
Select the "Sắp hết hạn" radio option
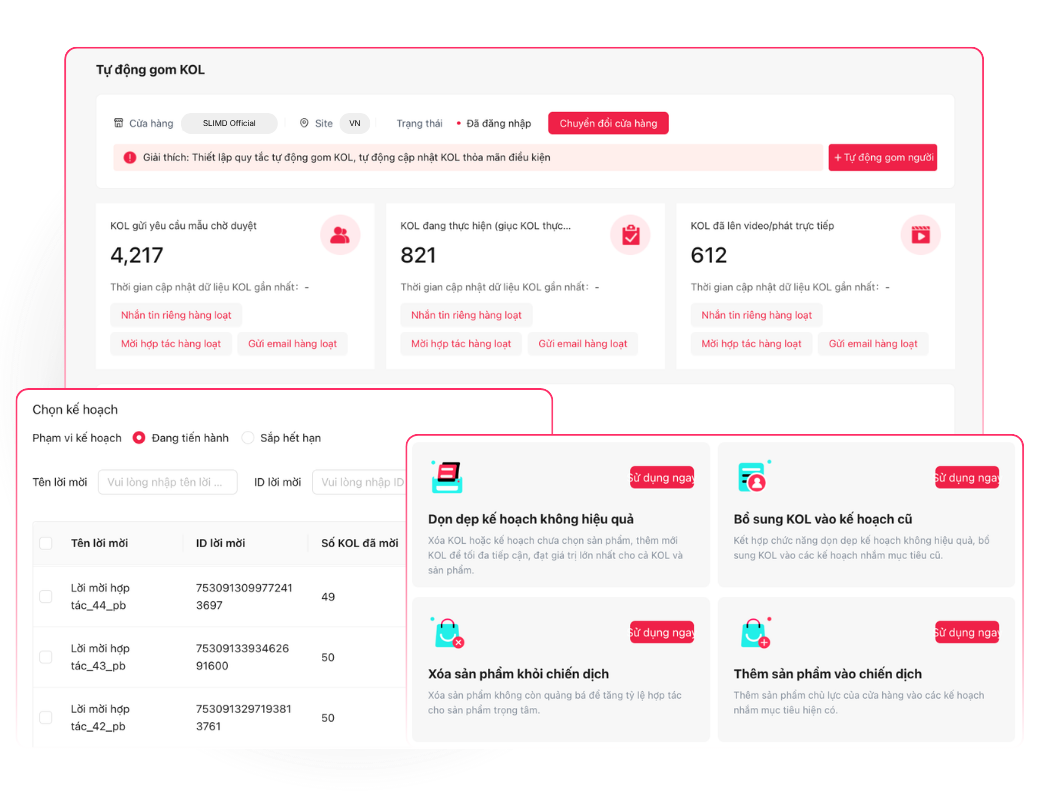tap(248, 438)
